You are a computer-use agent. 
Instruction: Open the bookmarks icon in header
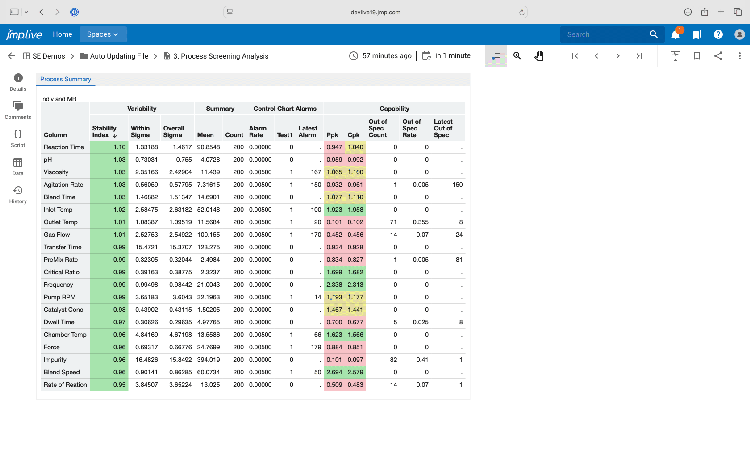point(695,34)
